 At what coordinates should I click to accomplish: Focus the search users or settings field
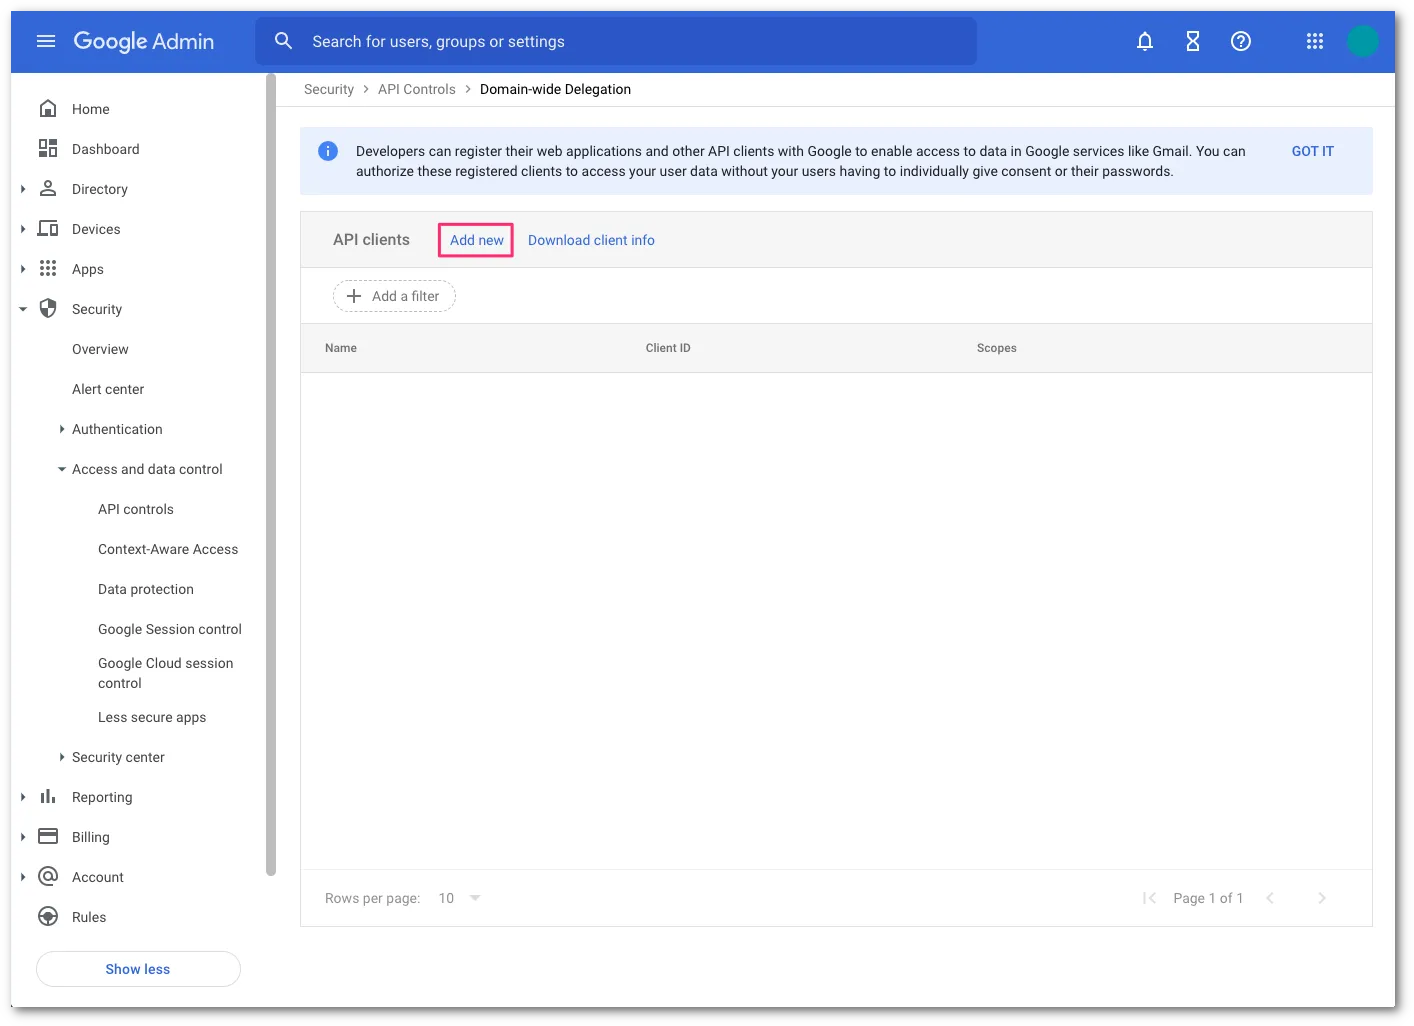(x=615, y=41)
